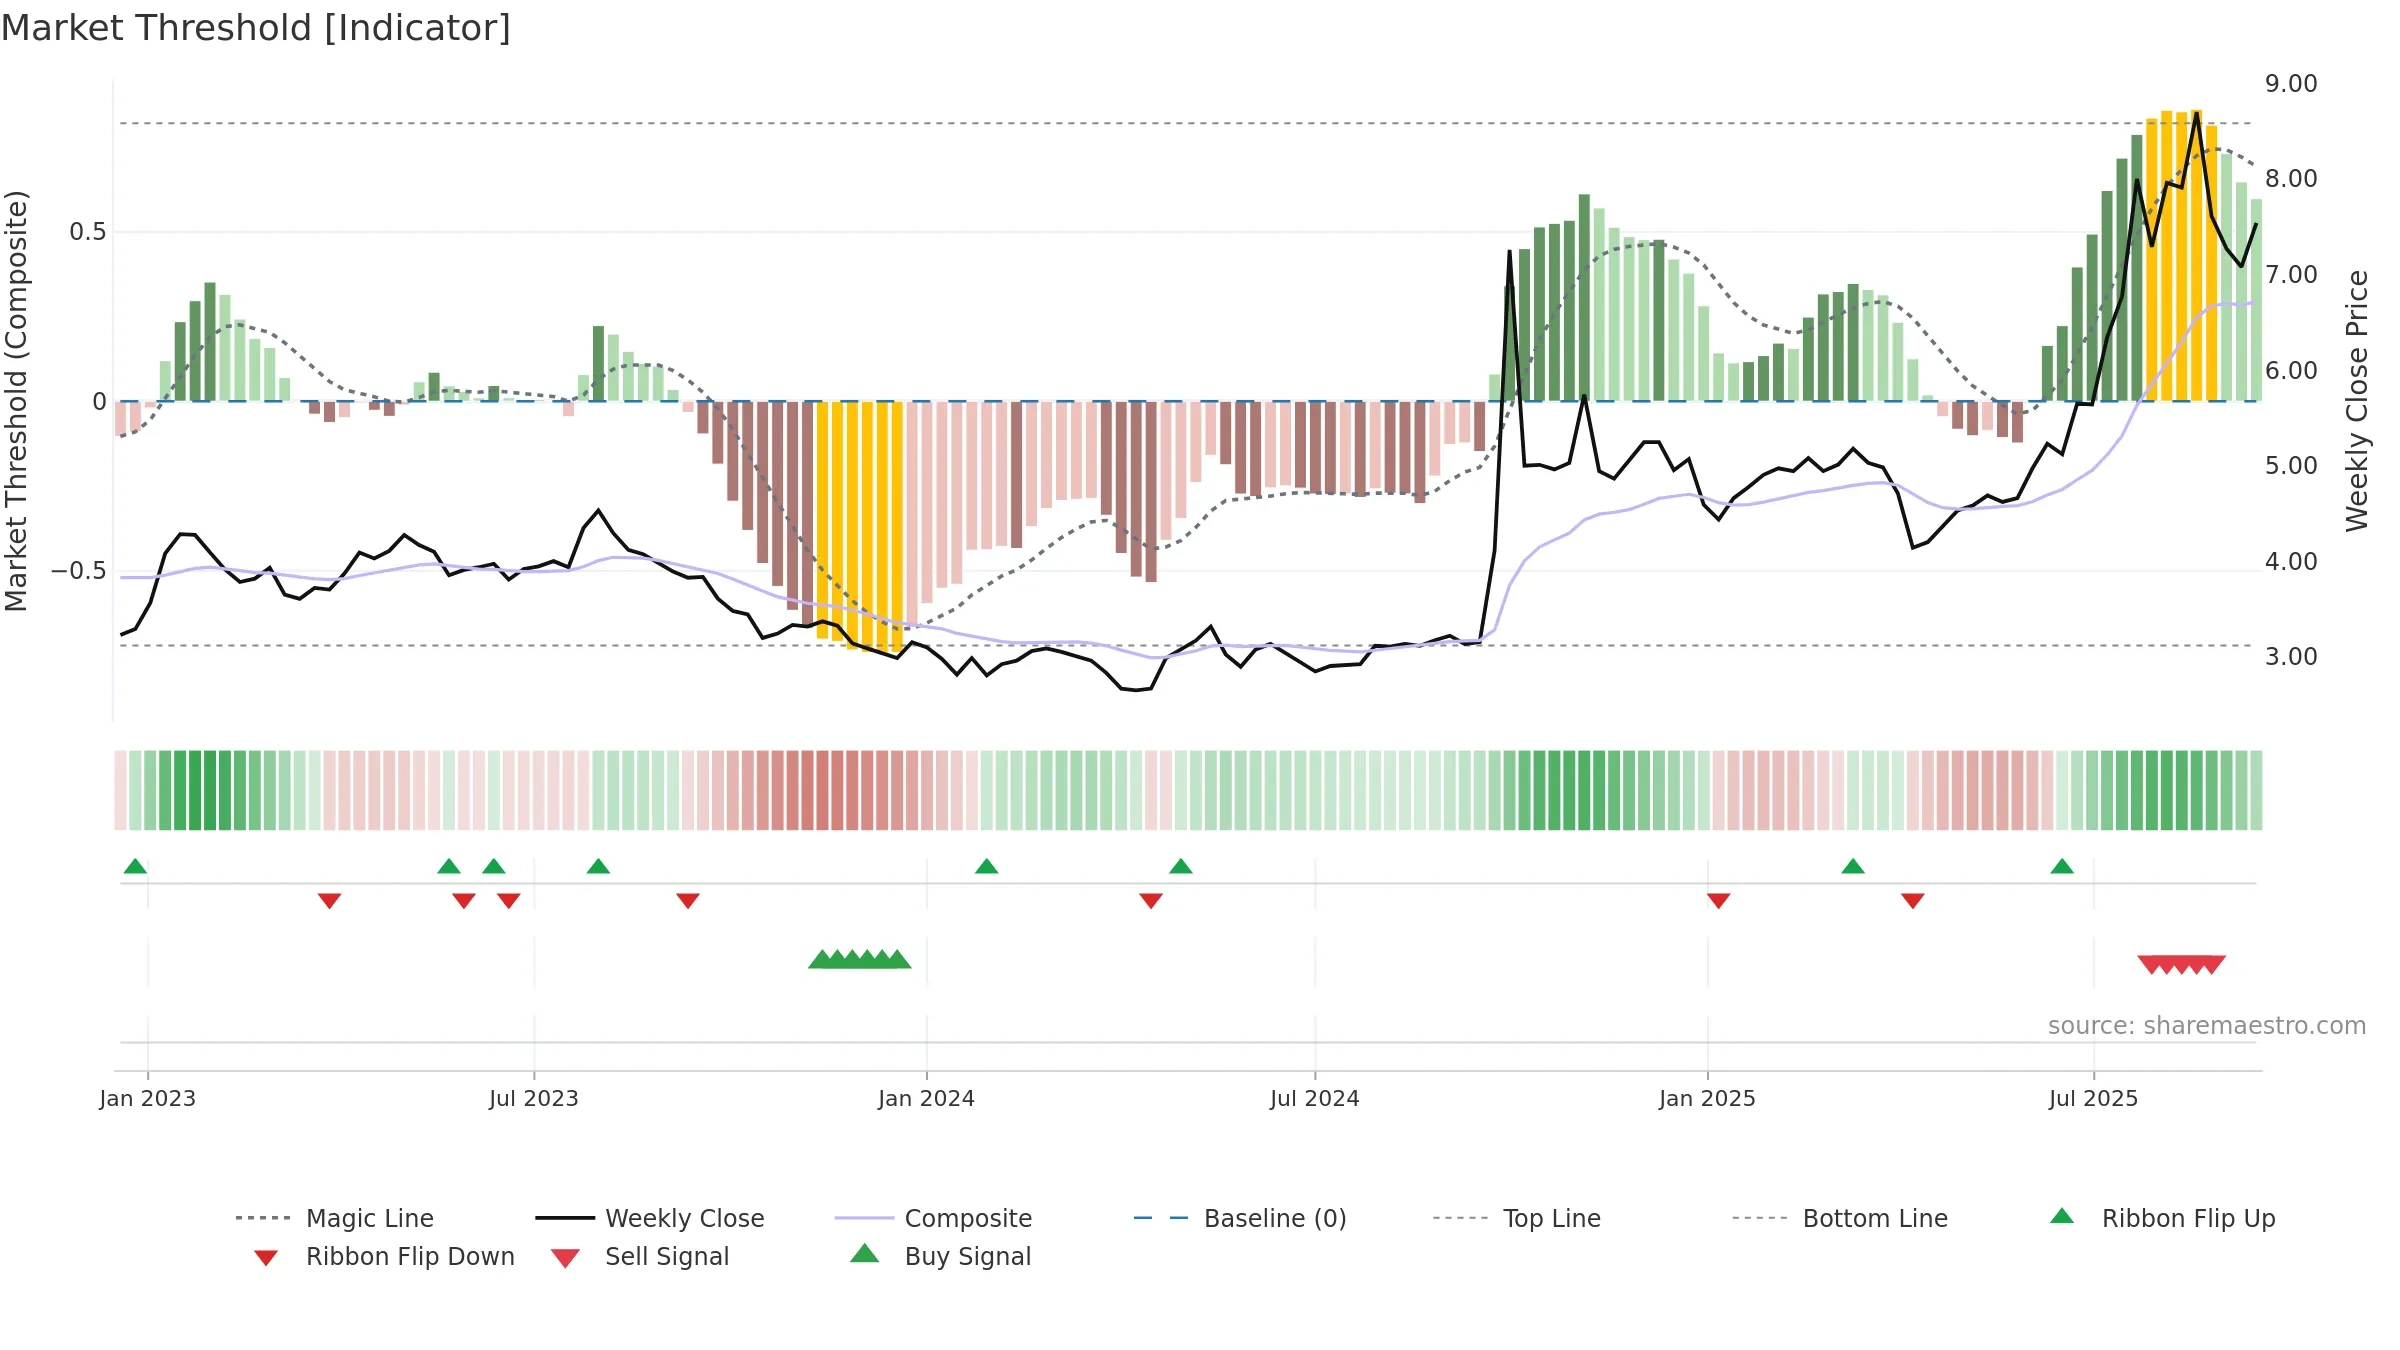Image resolution: width=2400 pixels, height=1350 pixels.
Task: Toggle the Ribbon Flip Down legend entry
Action: [x=383, y=1256]
